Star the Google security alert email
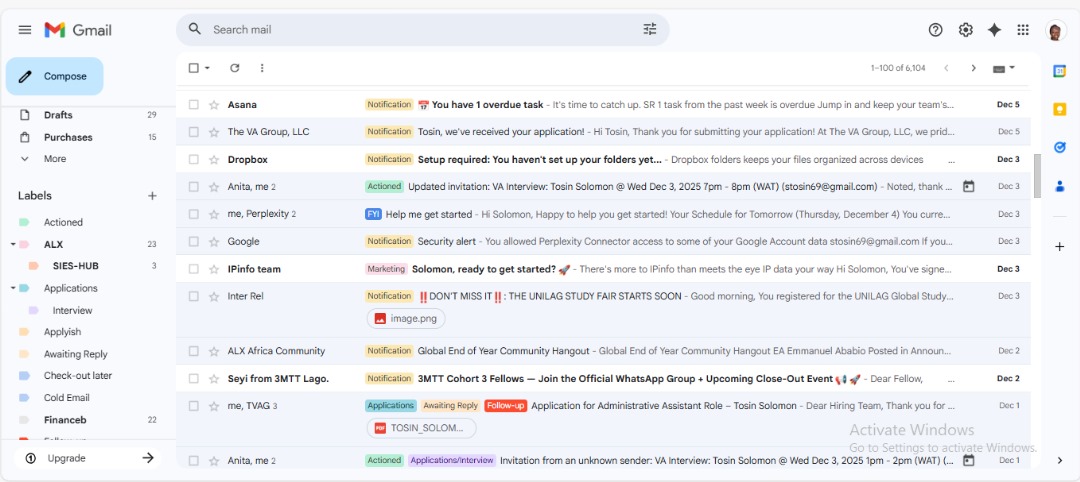 [x=214, y=242]
